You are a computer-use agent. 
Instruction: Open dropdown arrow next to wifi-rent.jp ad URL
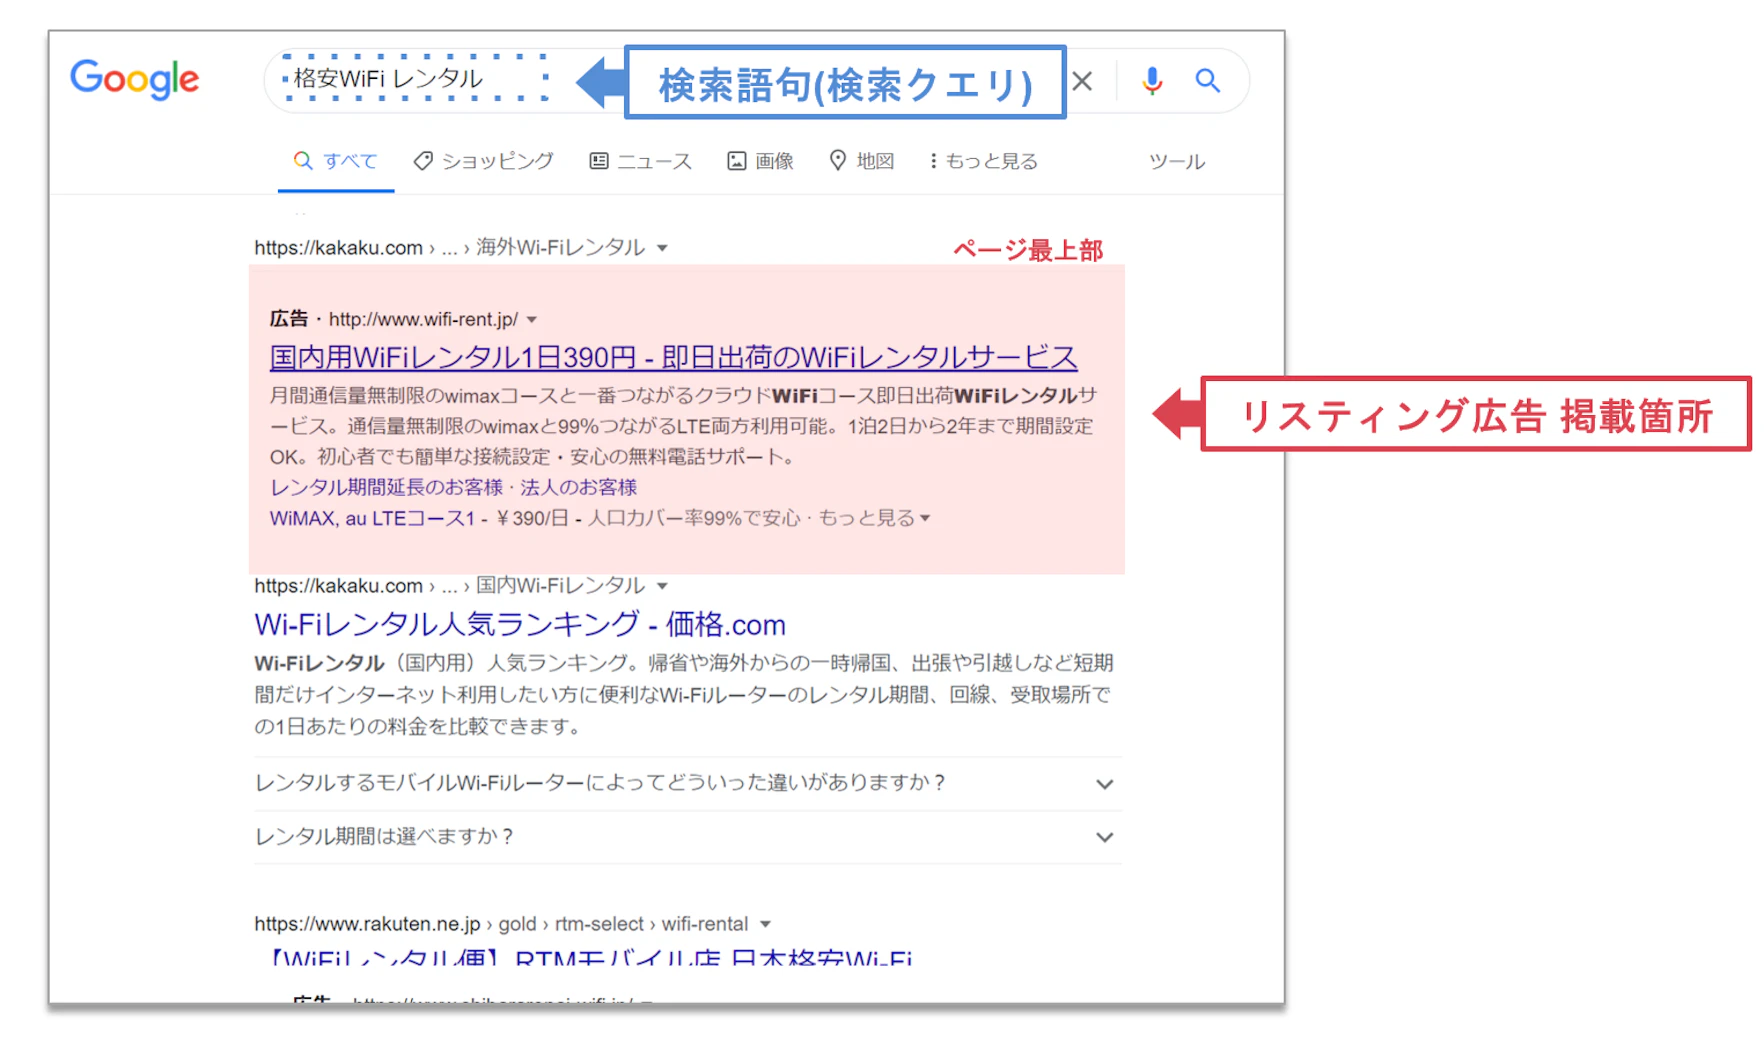[532, 320]
